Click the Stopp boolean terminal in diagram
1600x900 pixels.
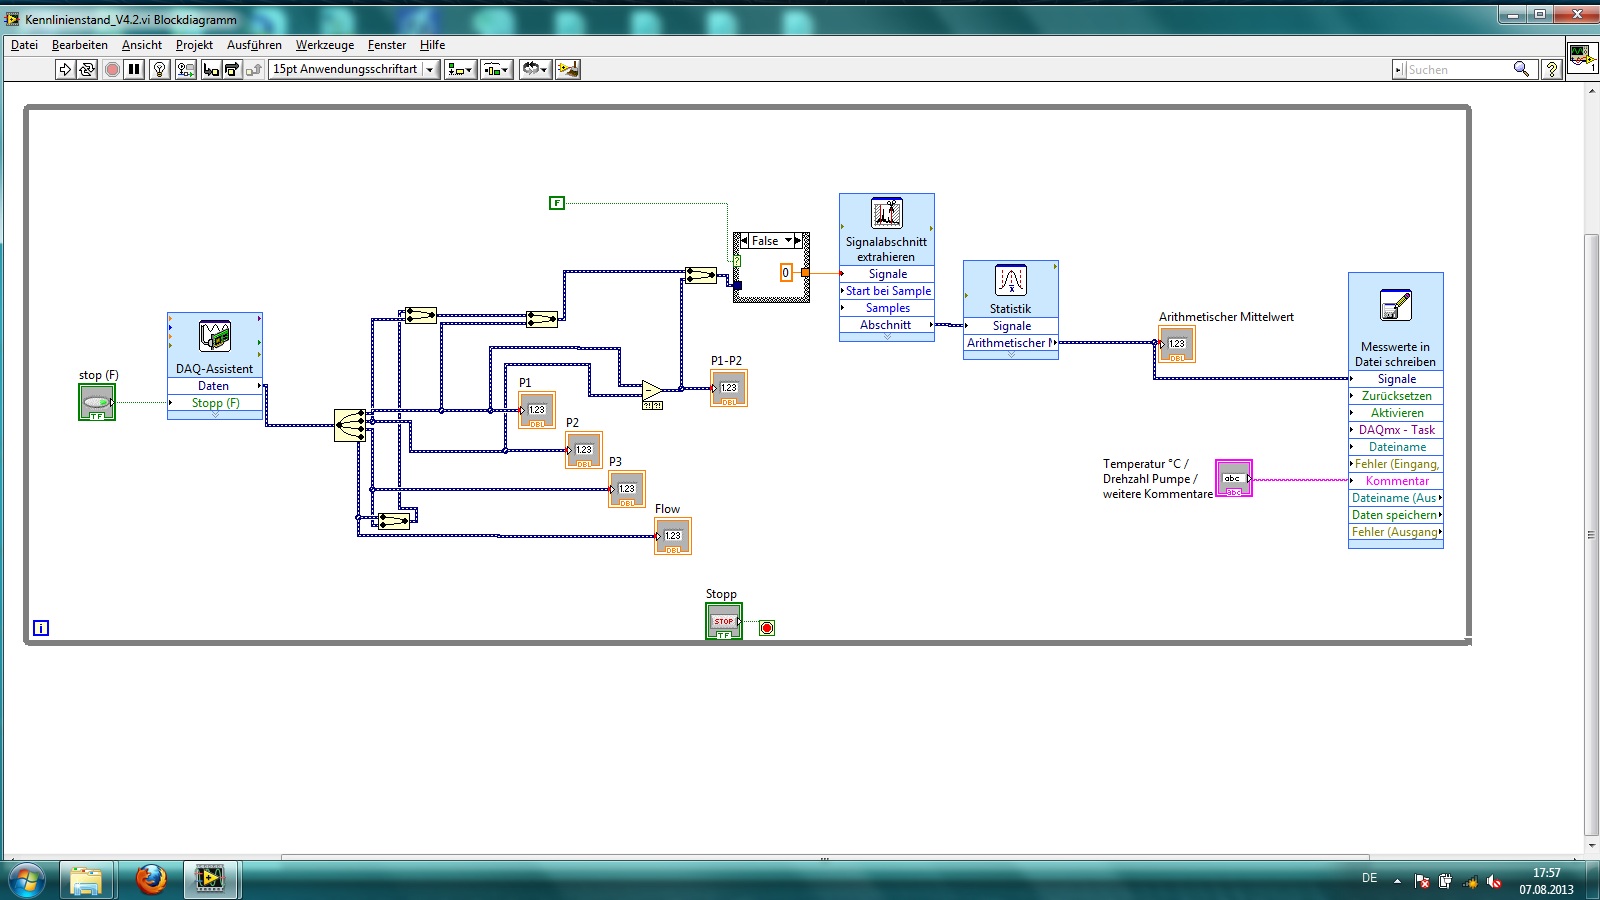(723, 621)
